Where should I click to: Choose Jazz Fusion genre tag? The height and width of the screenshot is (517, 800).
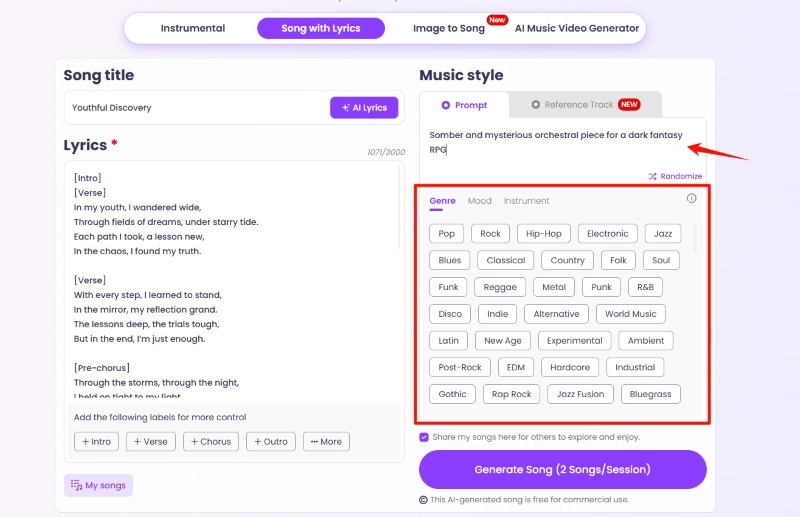pos(580,394)
